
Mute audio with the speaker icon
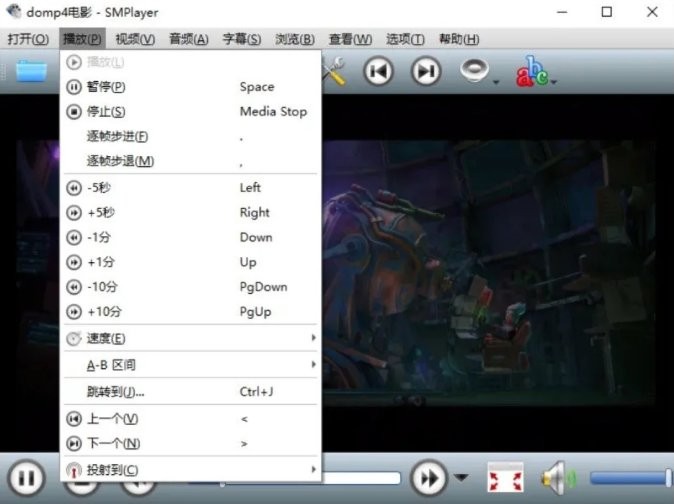pos(558,478)
